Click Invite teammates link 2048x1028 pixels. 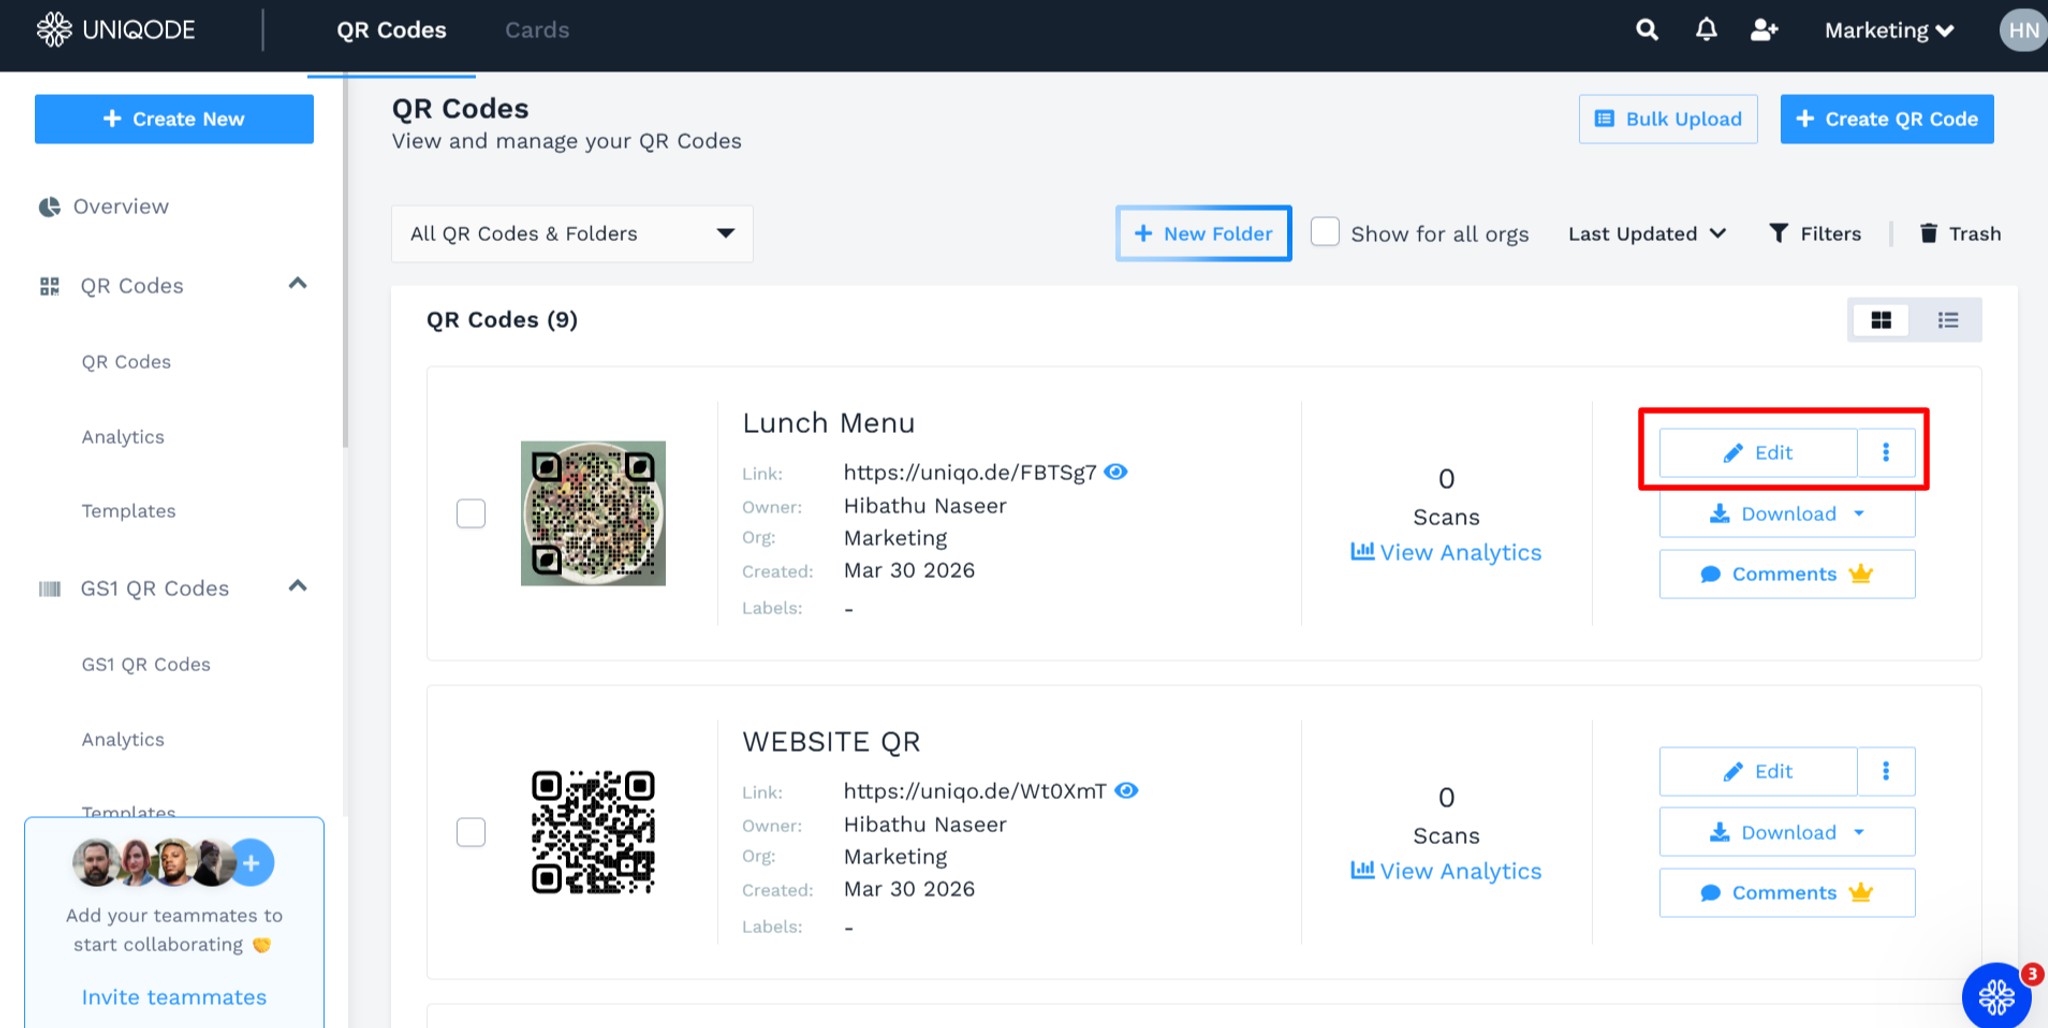pos(174,997)
